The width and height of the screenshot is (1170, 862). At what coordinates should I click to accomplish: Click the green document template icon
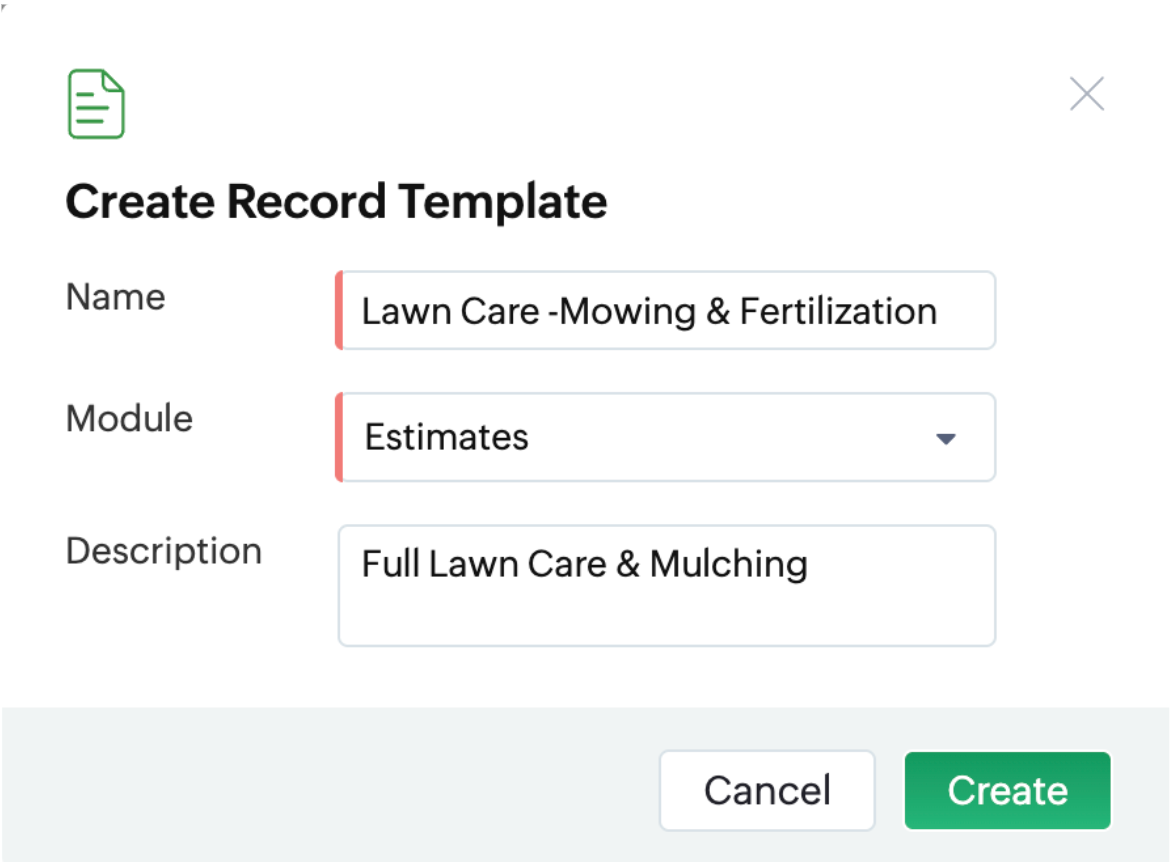96,104
